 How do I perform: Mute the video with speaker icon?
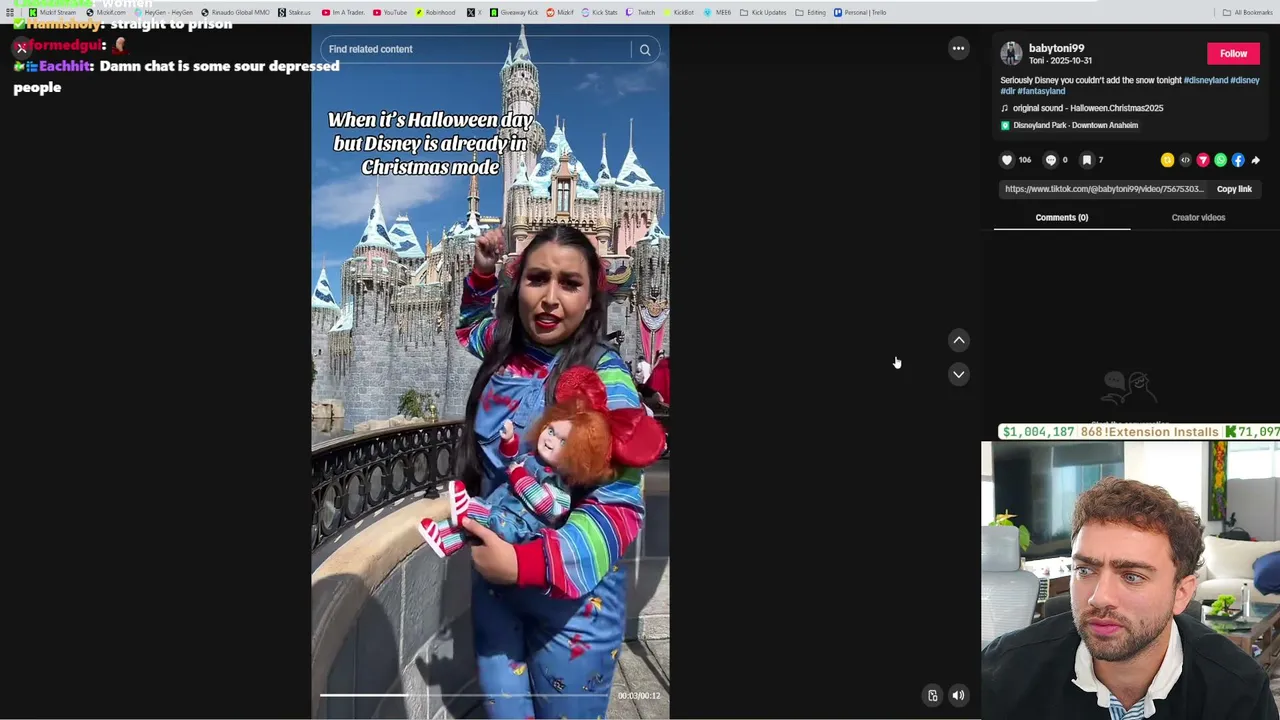[958, 695]
